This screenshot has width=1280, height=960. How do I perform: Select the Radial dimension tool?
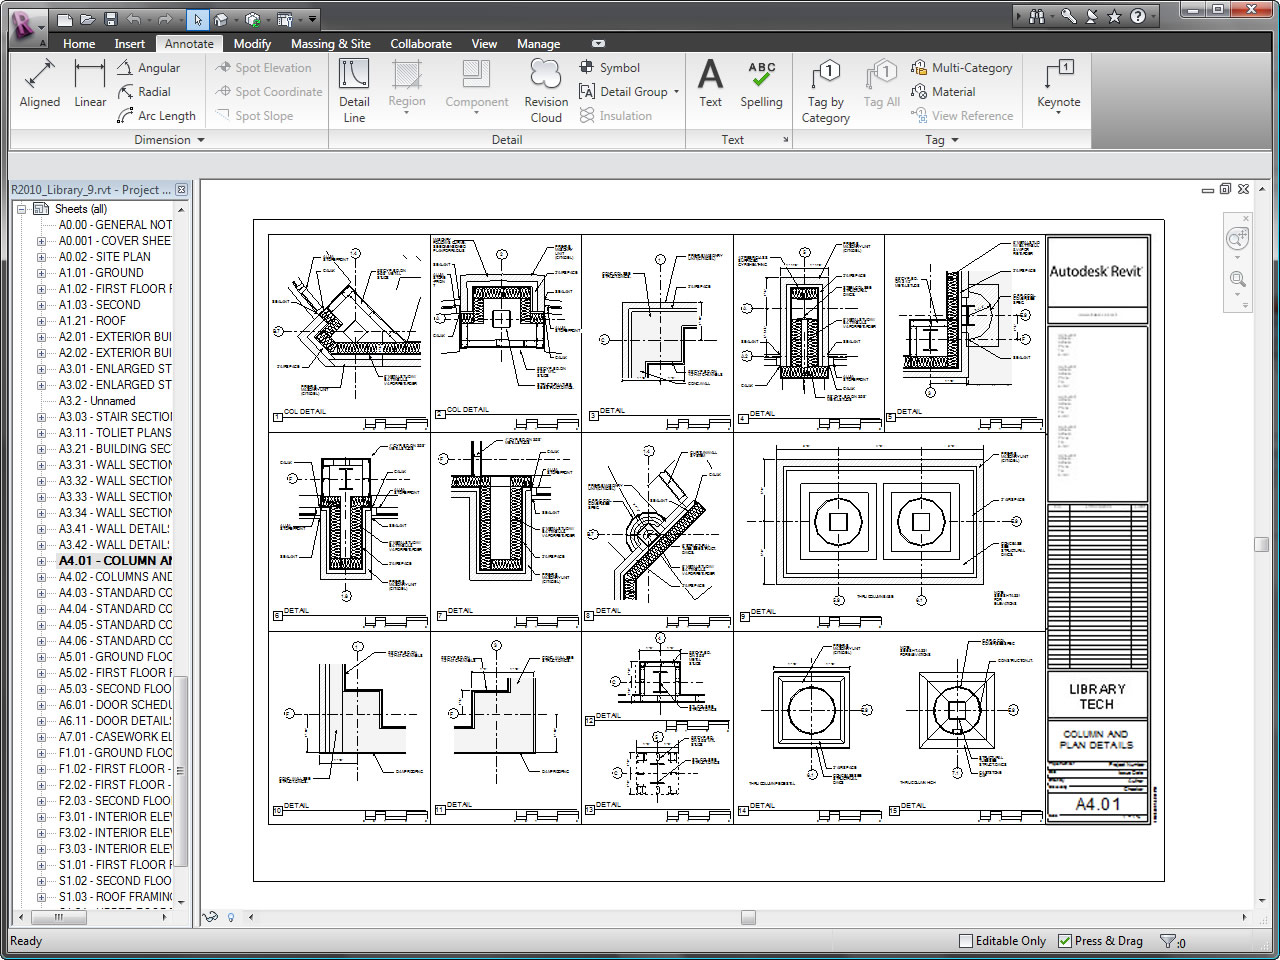coord(144,92)
